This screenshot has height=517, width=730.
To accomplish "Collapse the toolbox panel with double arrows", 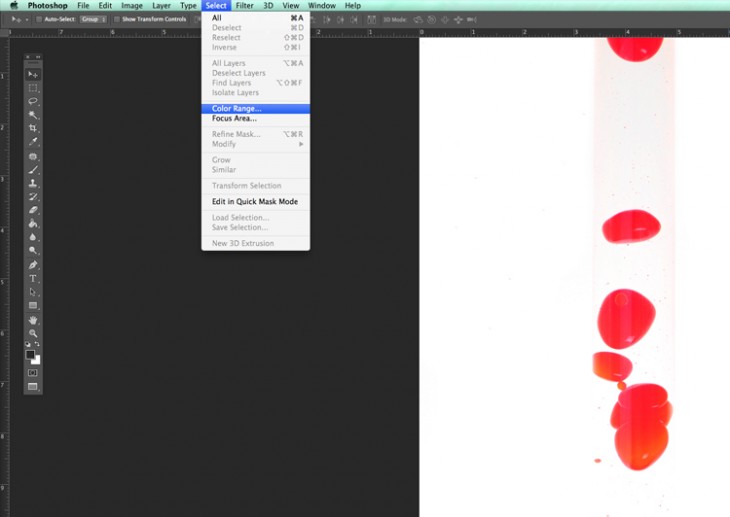I will (x=38, y=57).
